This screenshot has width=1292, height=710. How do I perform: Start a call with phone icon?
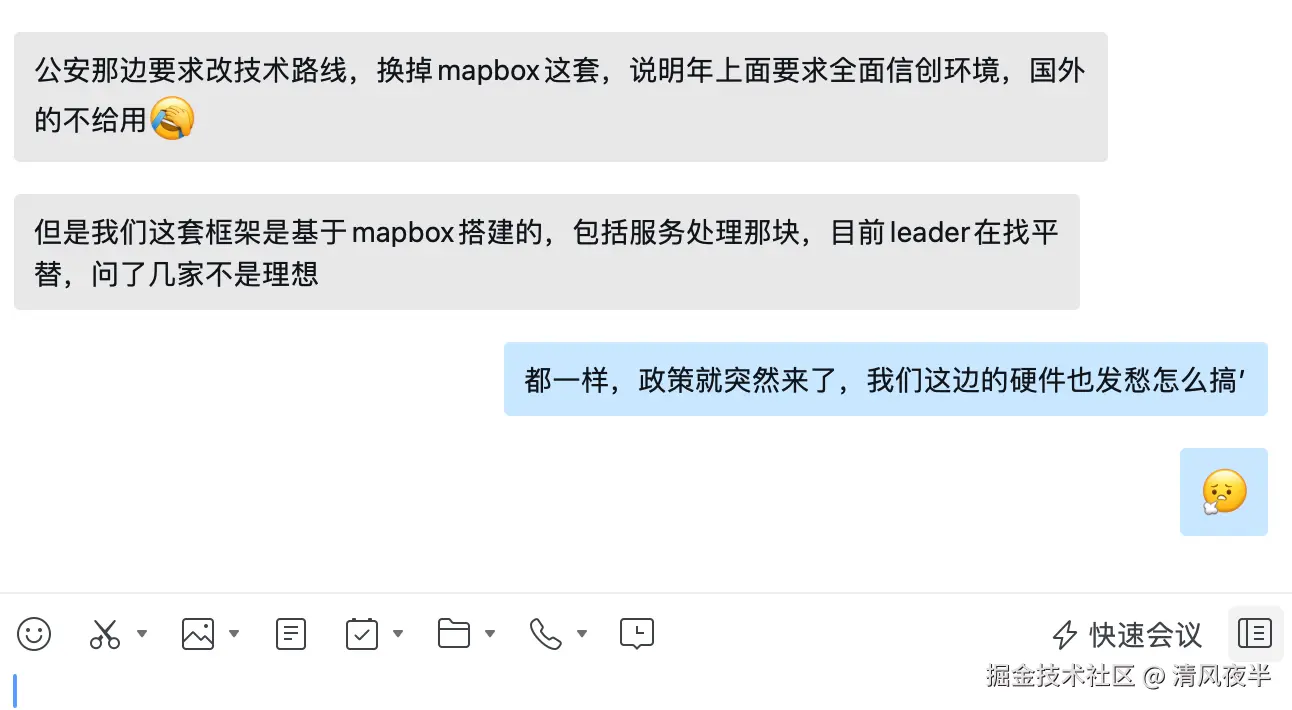click(546, 633)
